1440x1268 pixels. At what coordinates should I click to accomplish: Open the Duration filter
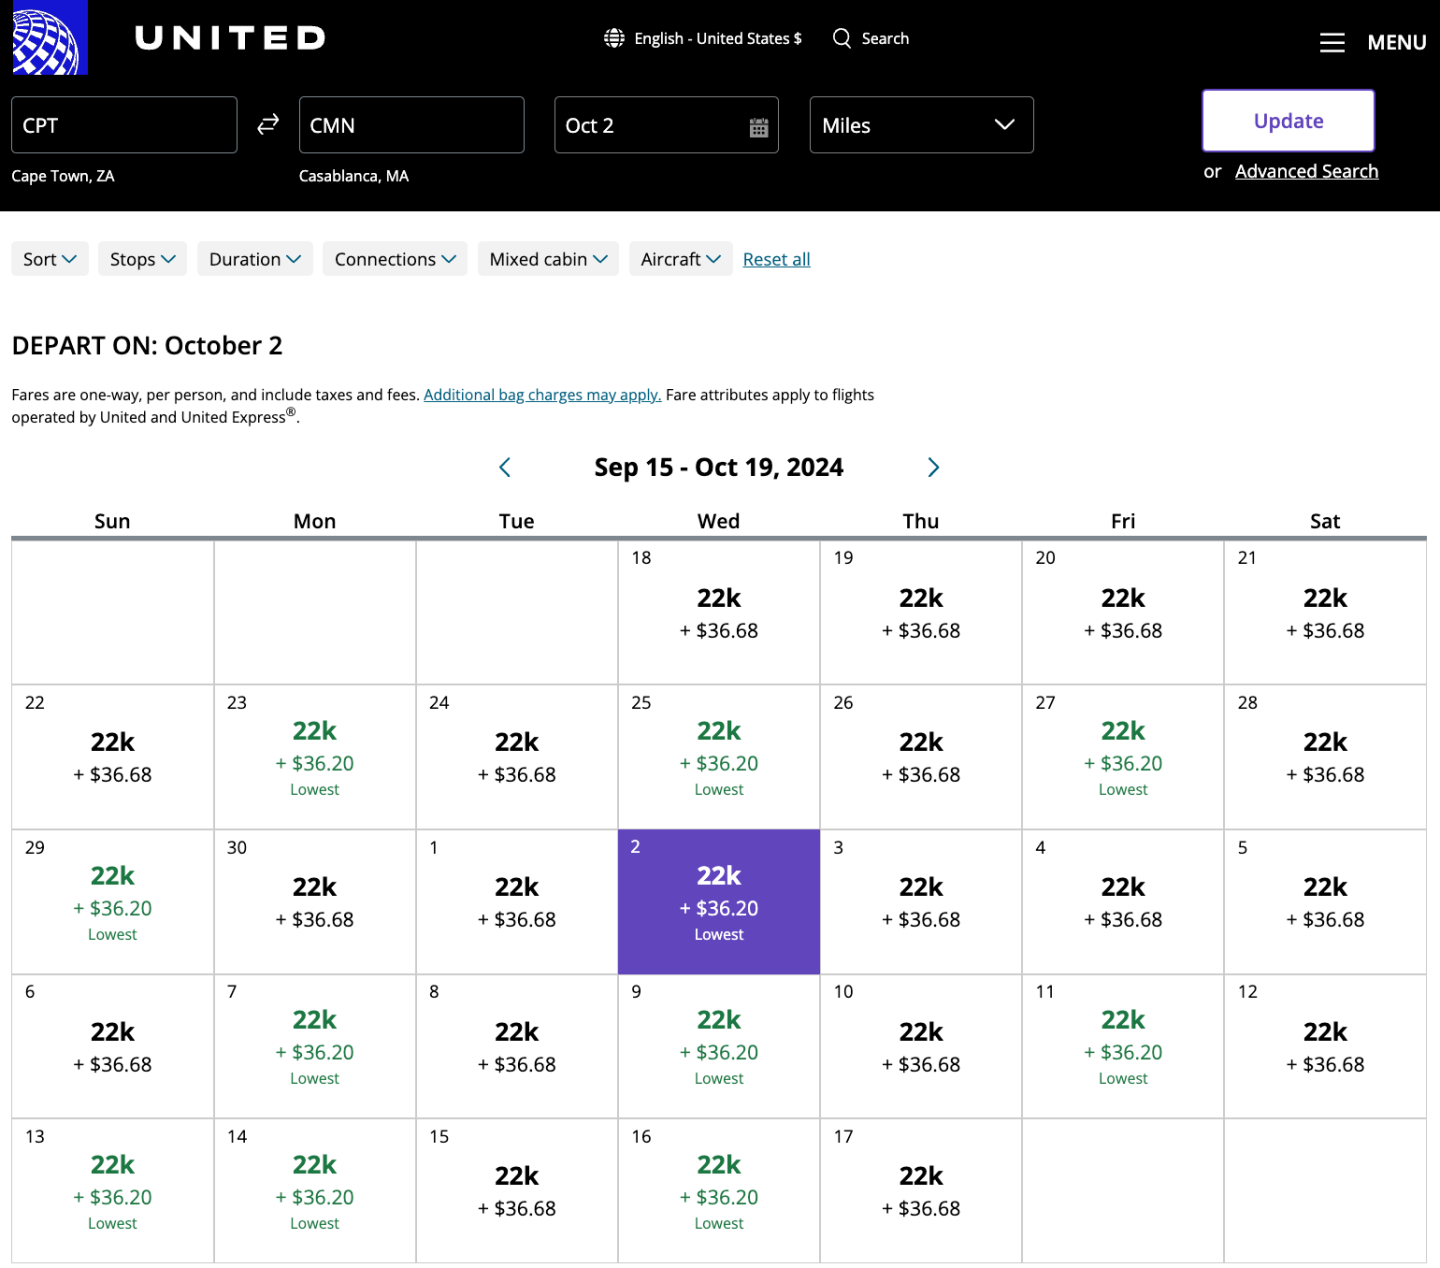(255, 259)
